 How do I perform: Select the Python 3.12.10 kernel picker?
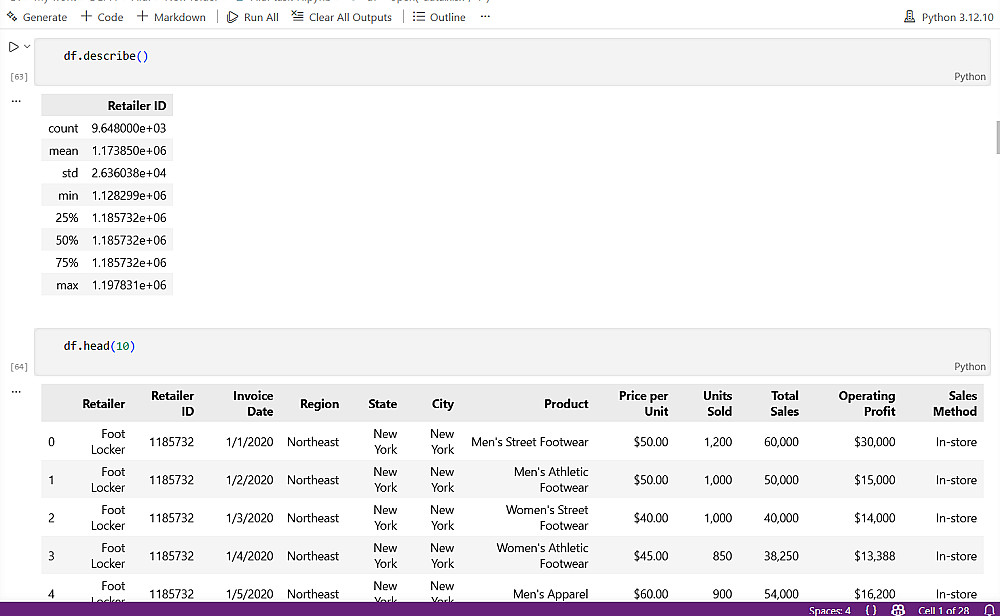948,17
